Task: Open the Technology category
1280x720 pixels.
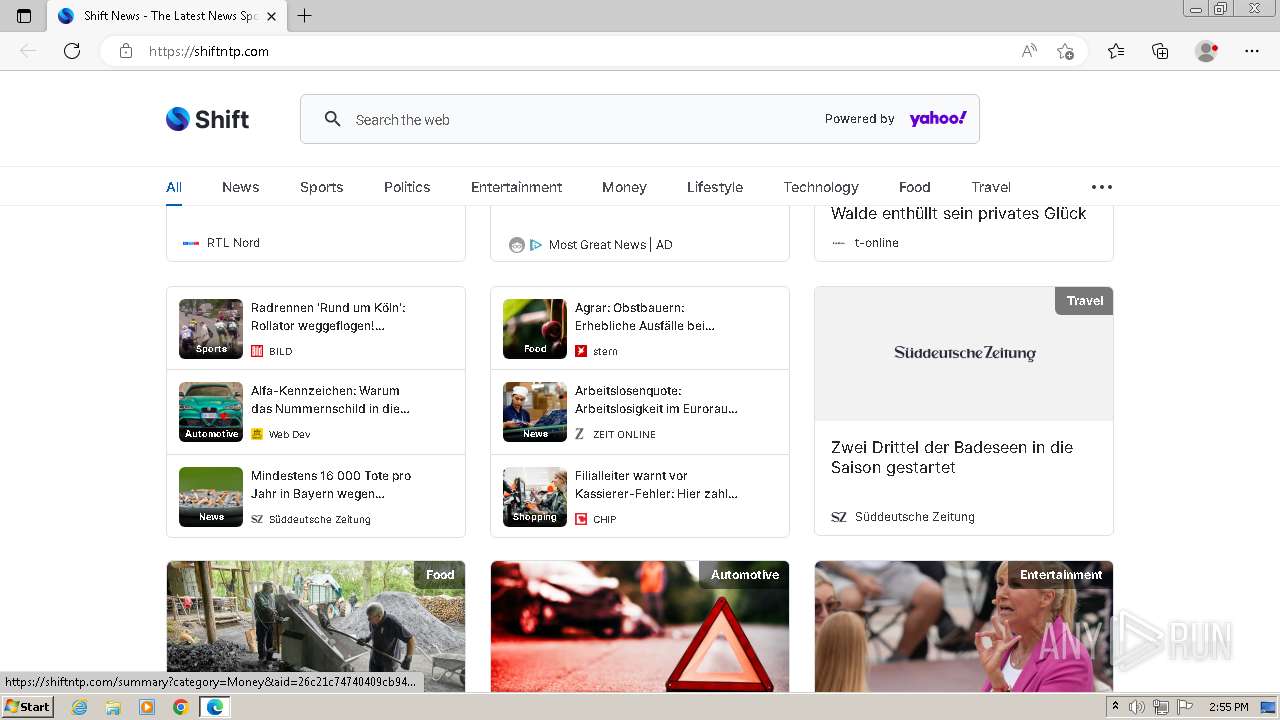Action: 821,187
